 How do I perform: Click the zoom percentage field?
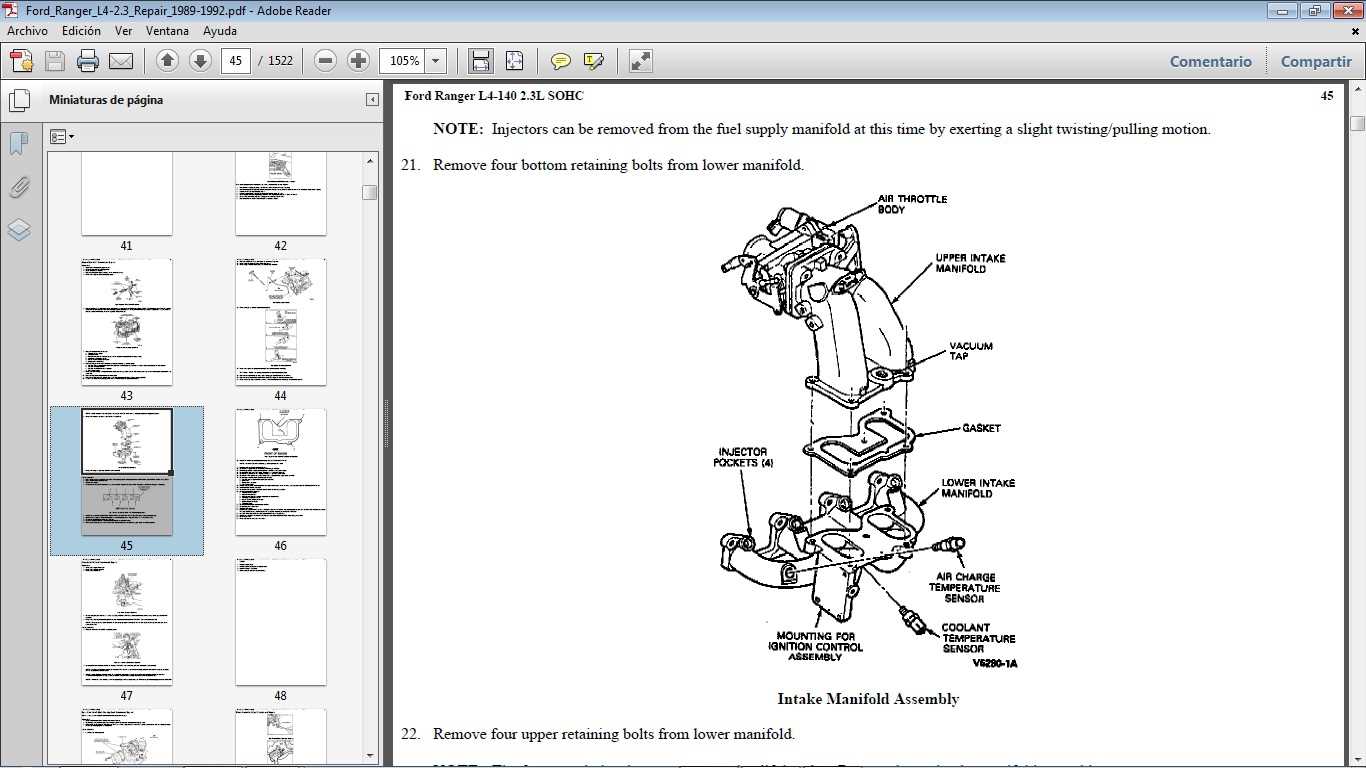pyautogui.click(x=403, y=61)
